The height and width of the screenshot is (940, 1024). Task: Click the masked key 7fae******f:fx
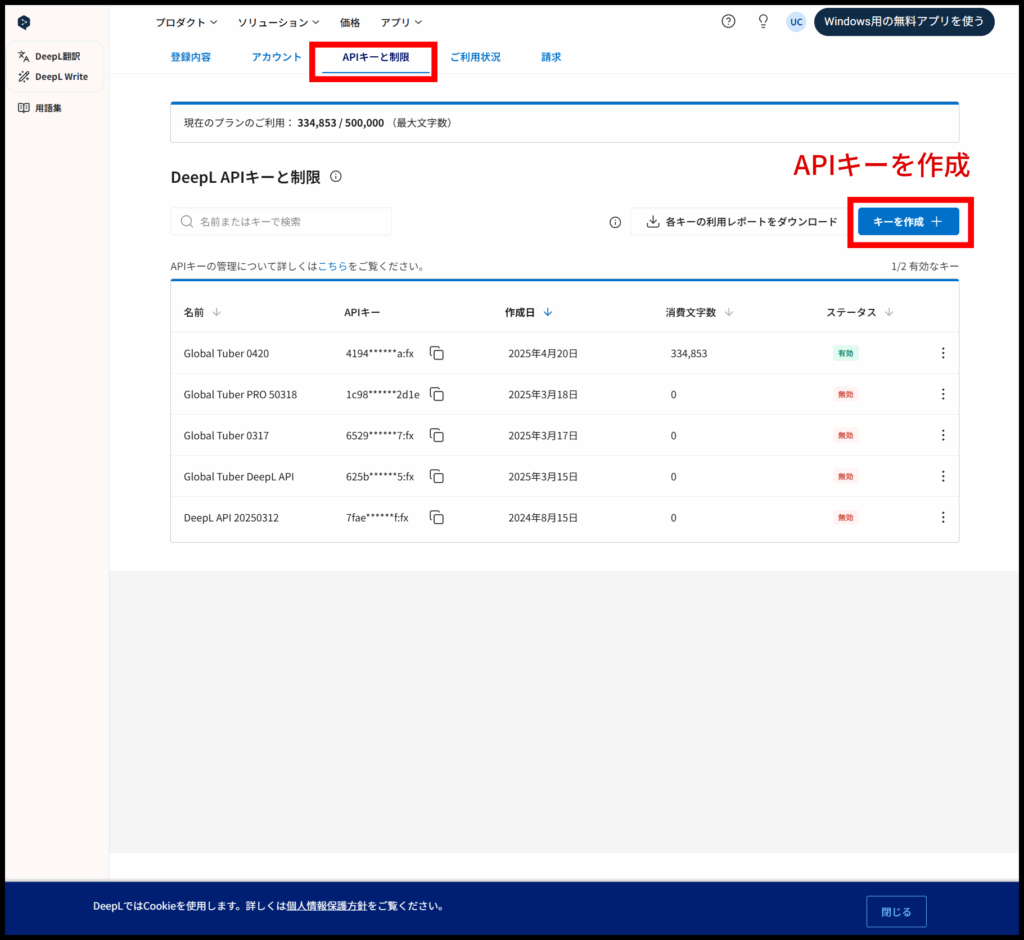coord(377,518)
